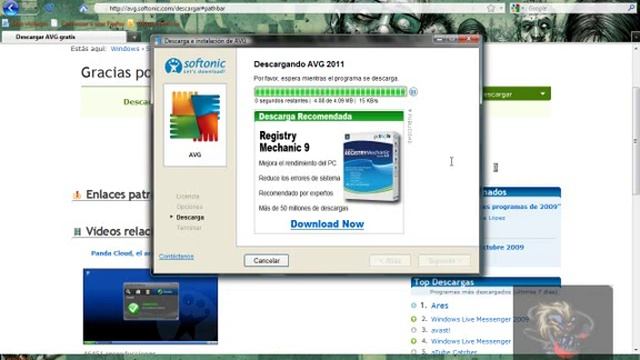Click the browser back arrow button
Screen dimensions: 640x360
tap(11, 7)
